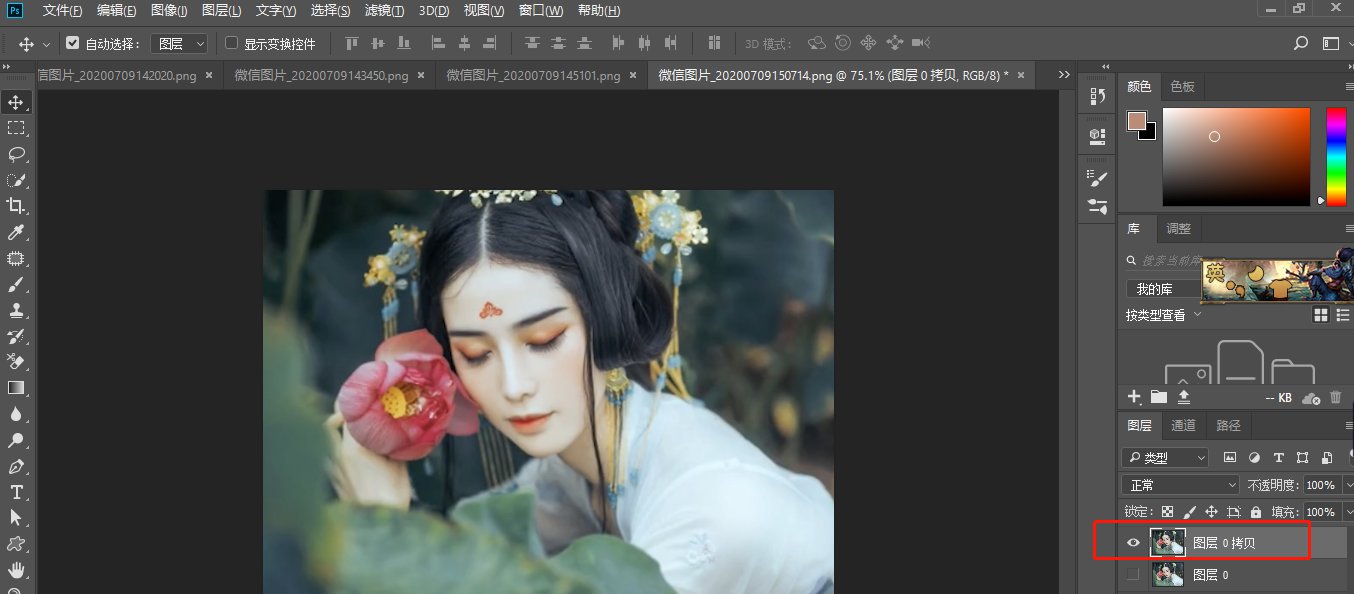Click the add content plus icon in library

[x=1134, y=397]
